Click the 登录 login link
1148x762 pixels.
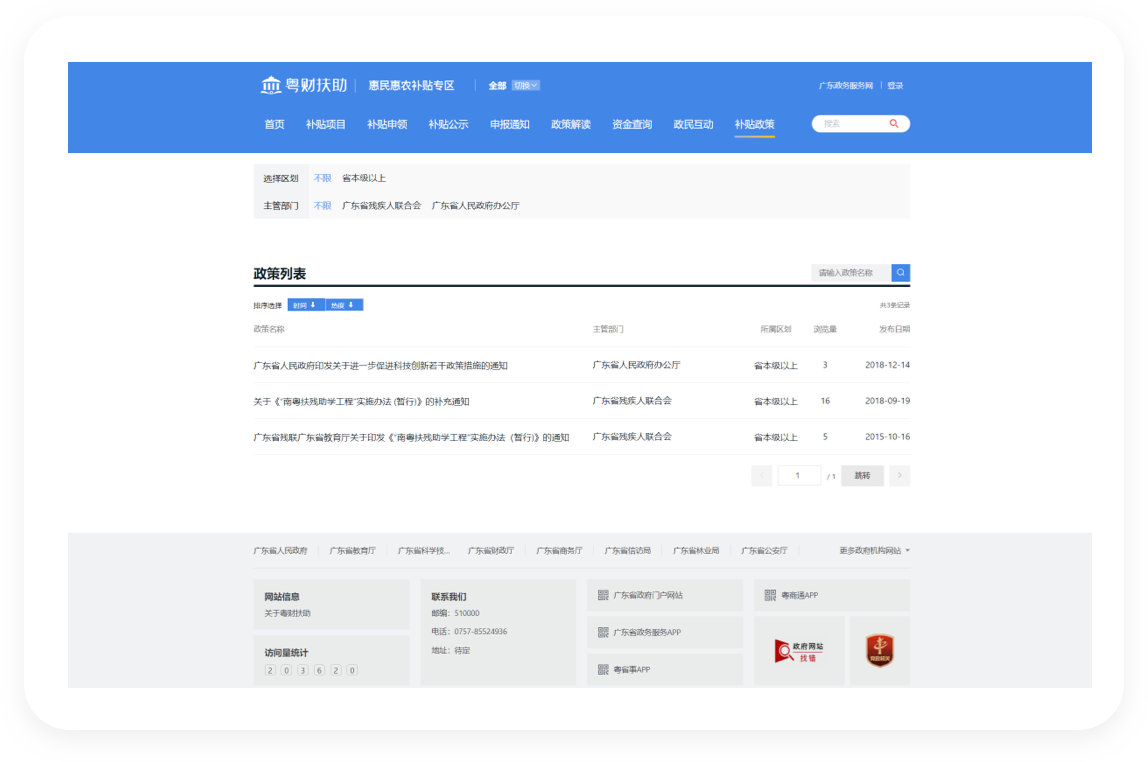895,86
